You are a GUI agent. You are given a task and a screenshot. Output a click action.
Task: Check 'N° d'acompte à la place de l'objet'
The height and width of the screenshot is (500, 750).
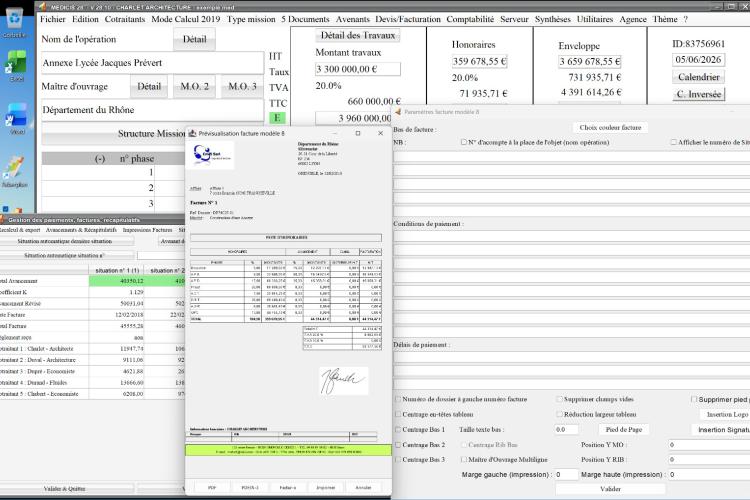tap(463, 142)
